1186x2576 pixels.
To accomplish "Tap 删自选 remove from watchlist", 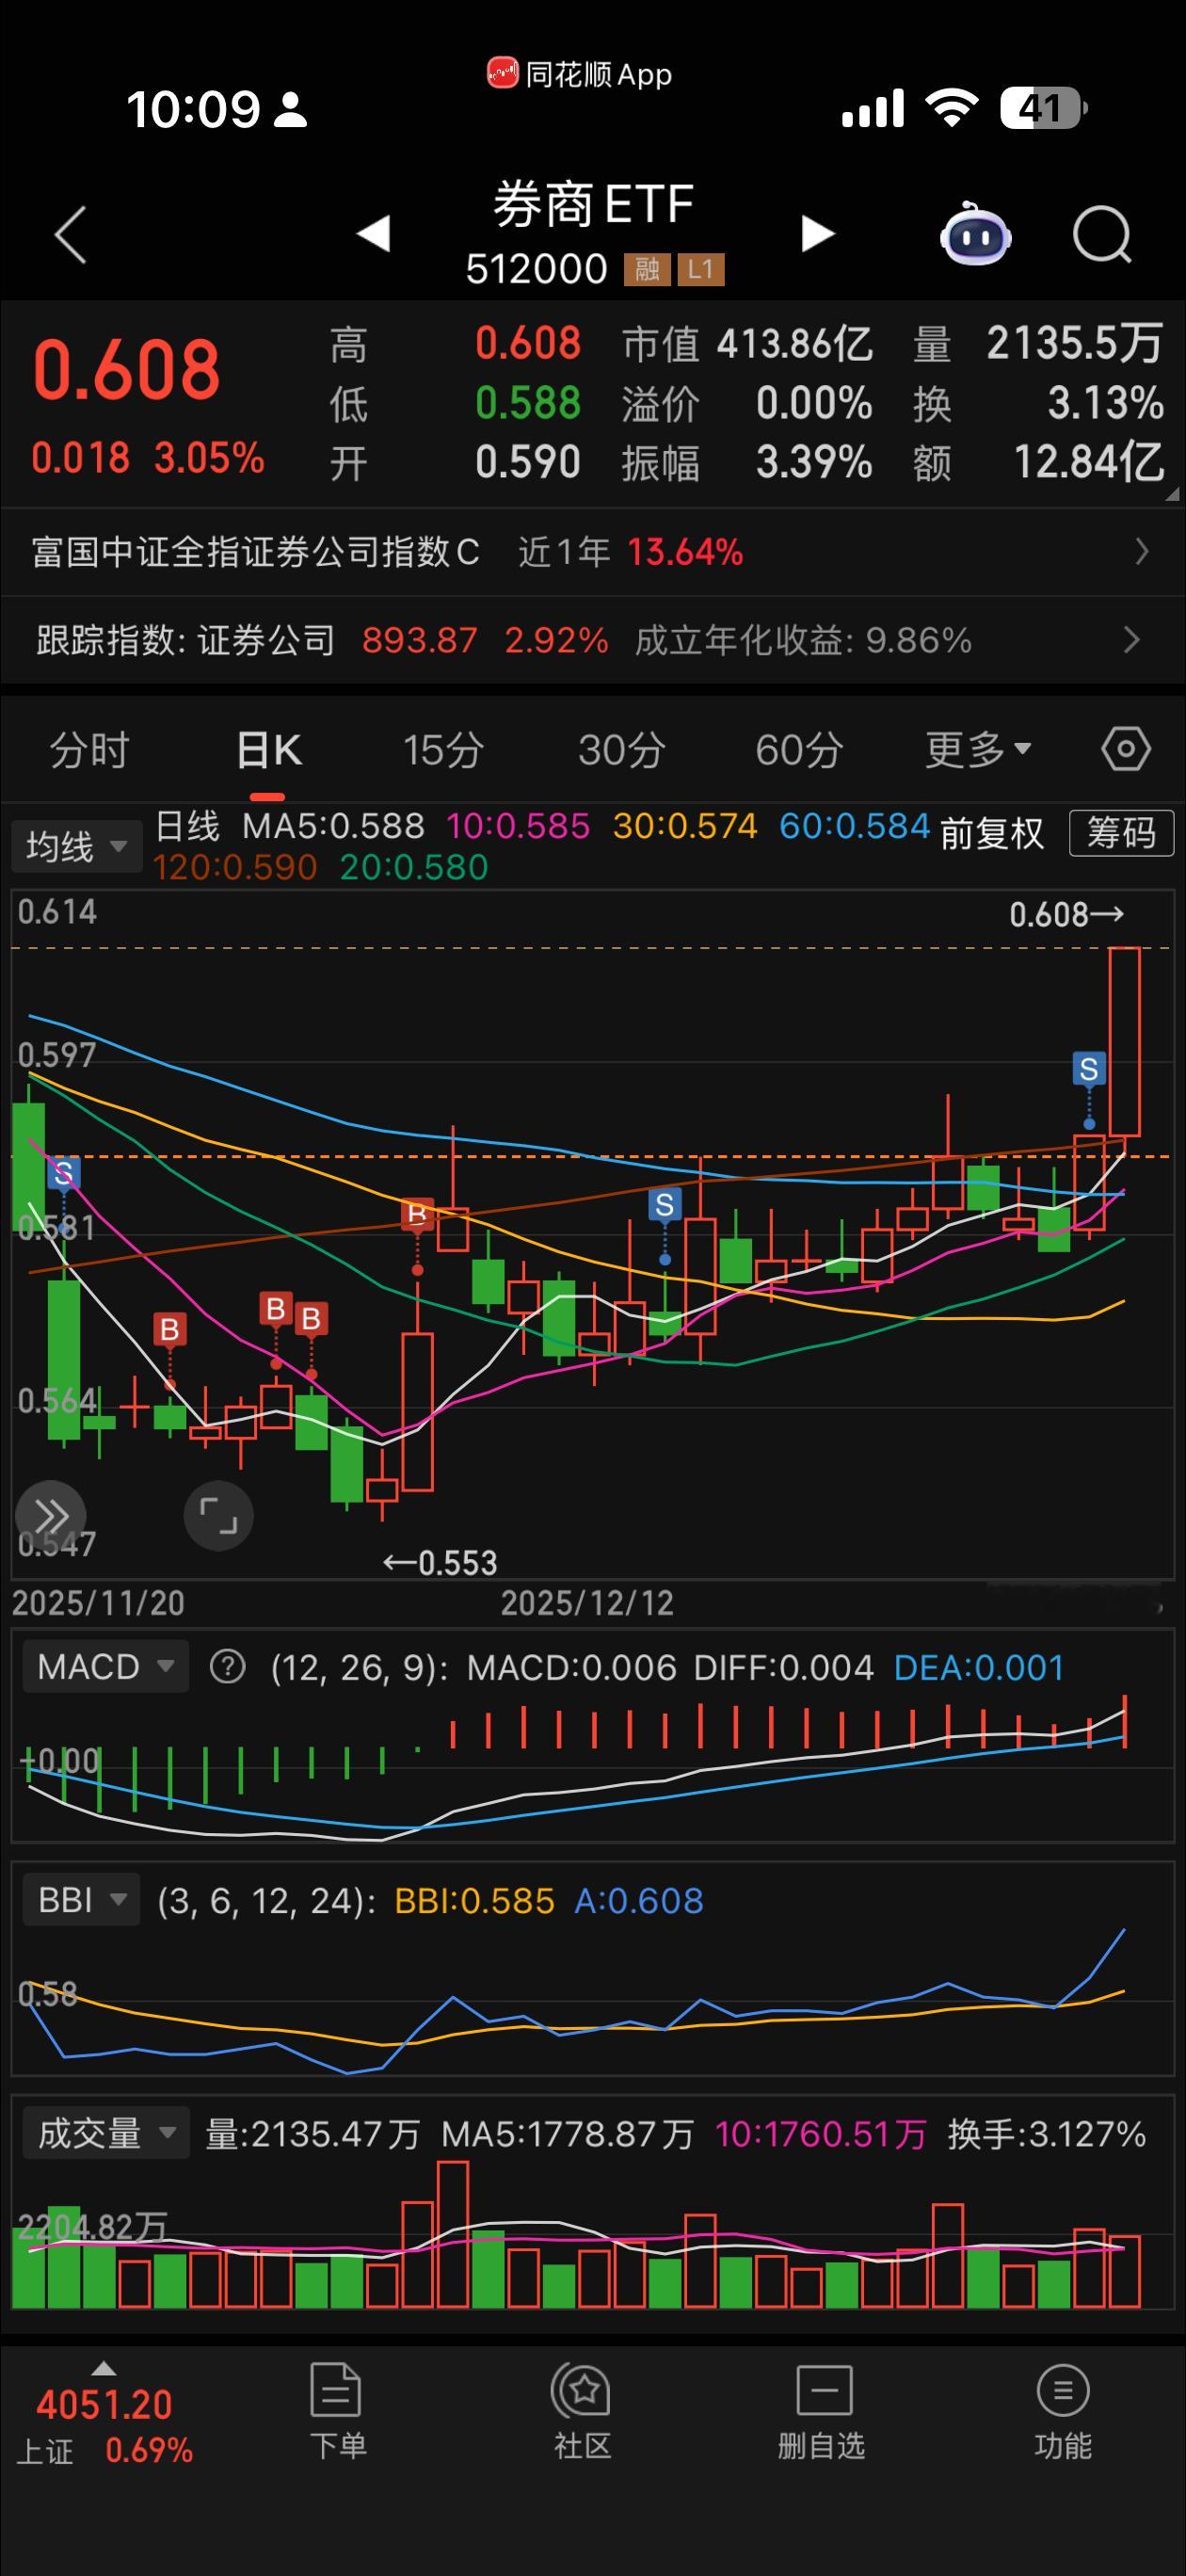I will point(822,2412).
